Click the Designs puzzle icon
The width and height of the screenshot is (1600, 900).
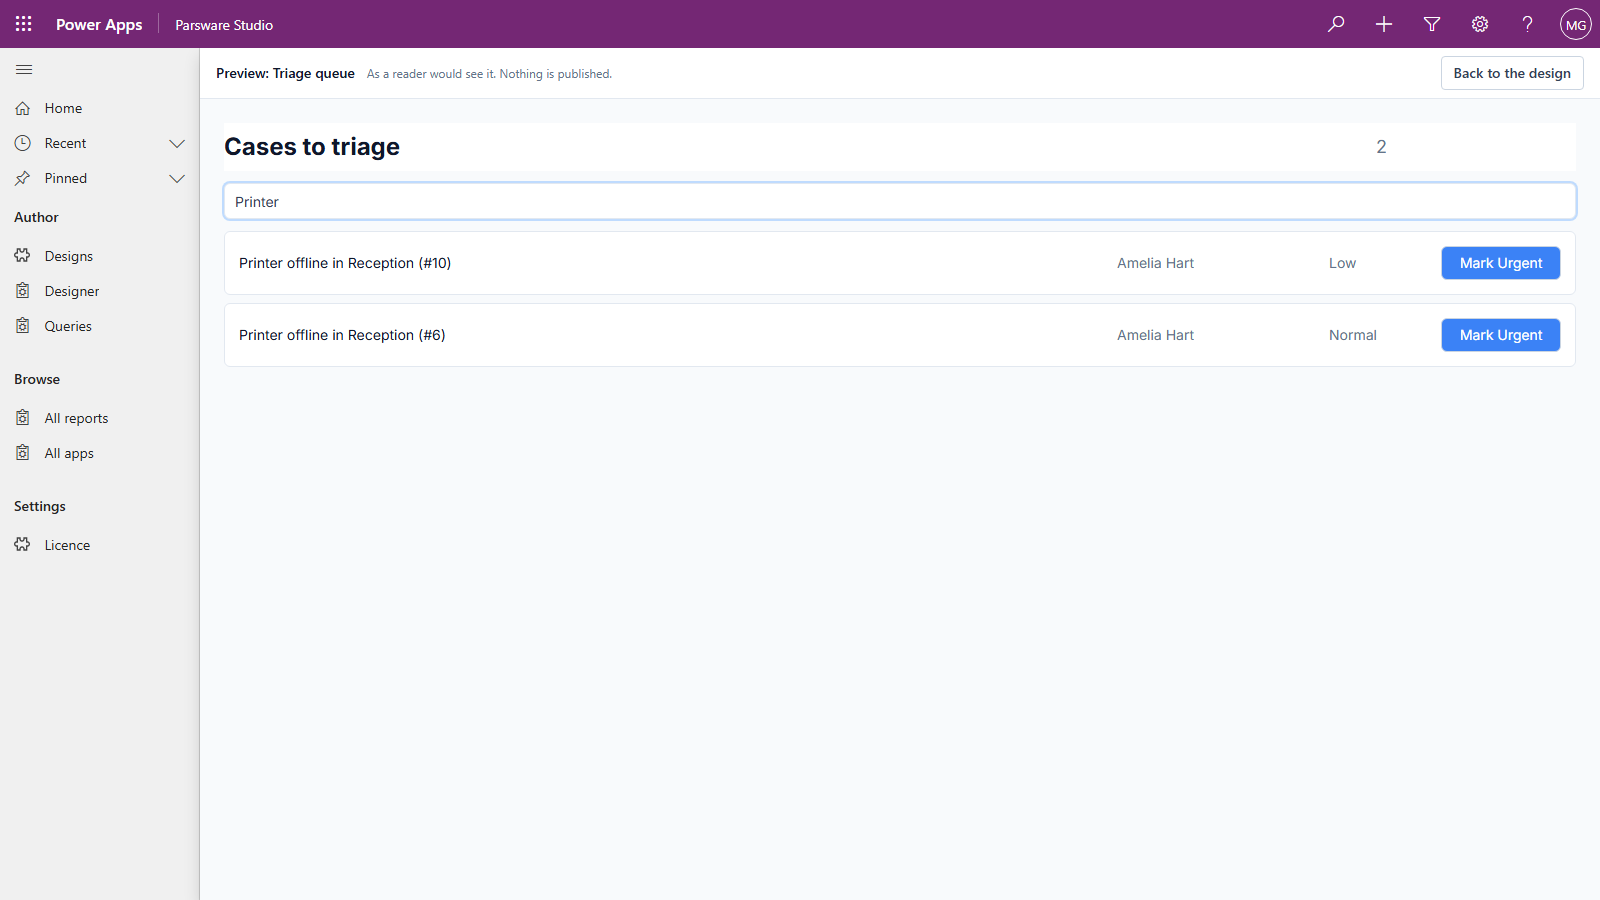[23, 256]
